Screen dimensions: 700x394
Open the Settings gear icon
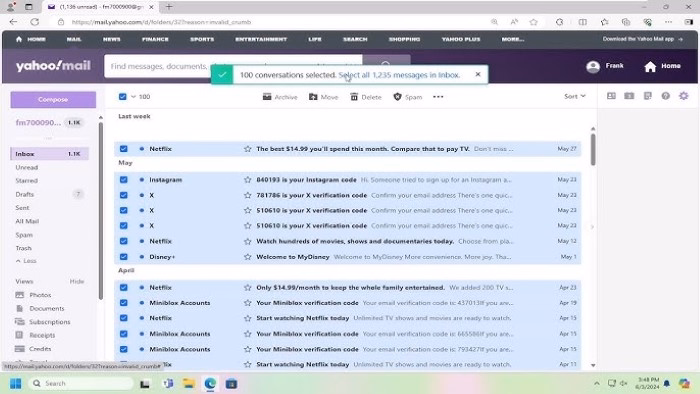[x=683, y=96]
